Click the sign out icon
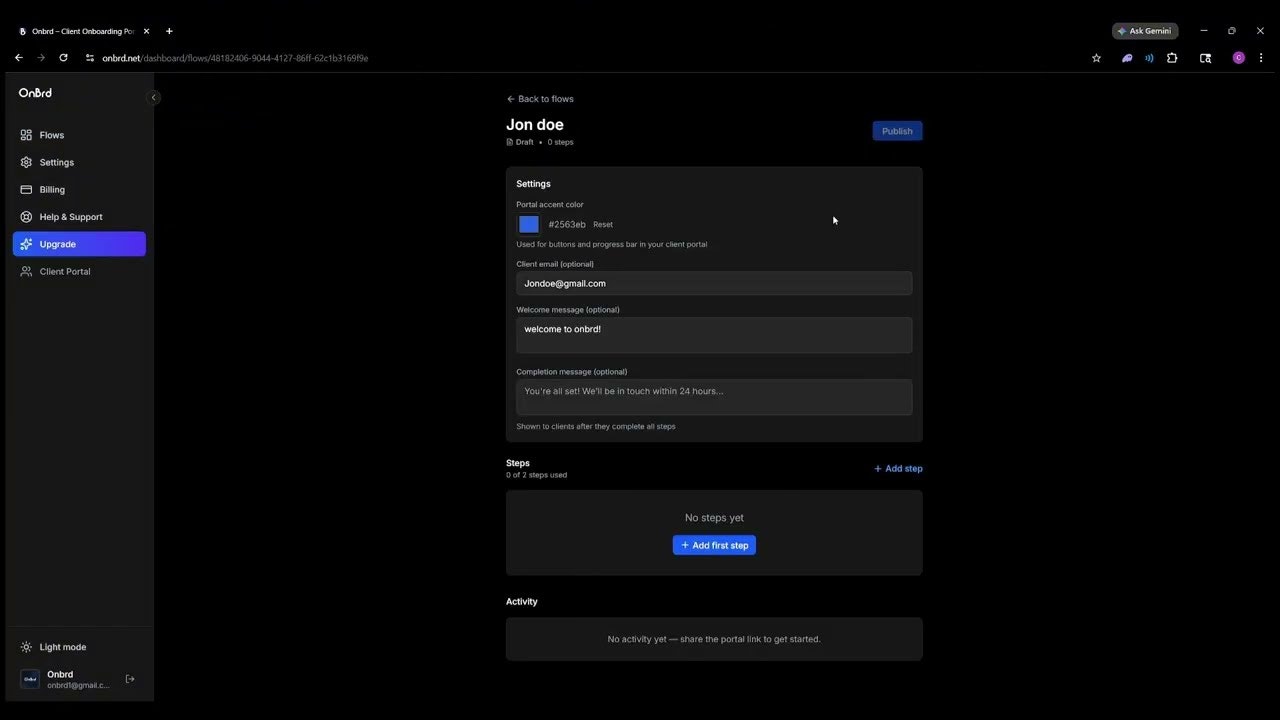This screenshot has width=1280, height=720. tap(130, 679)
